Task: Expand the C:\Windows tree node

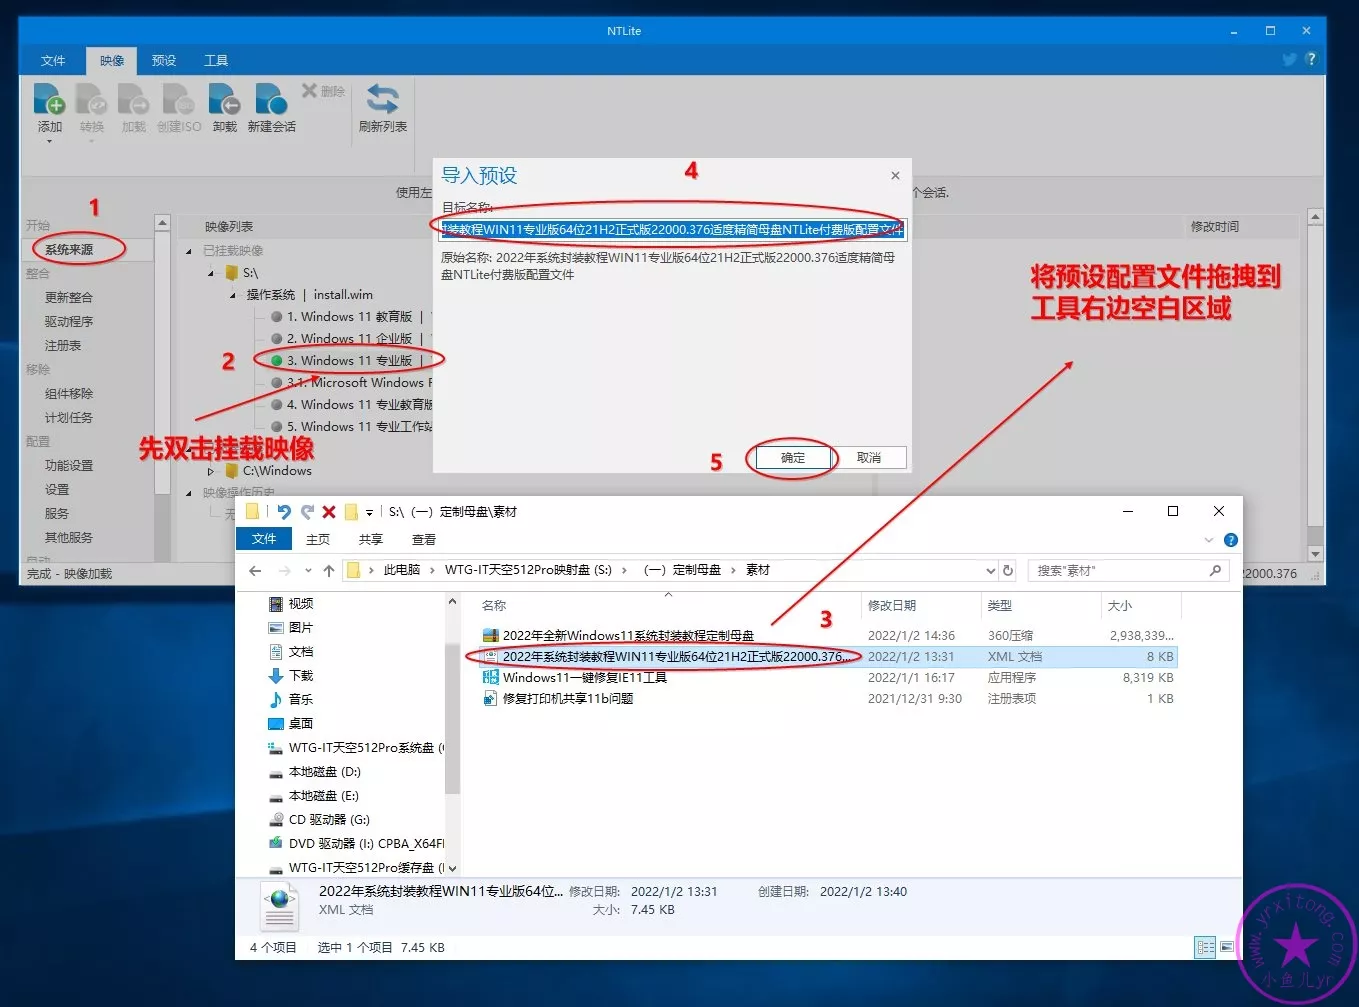Action: (x=211, y=471)
